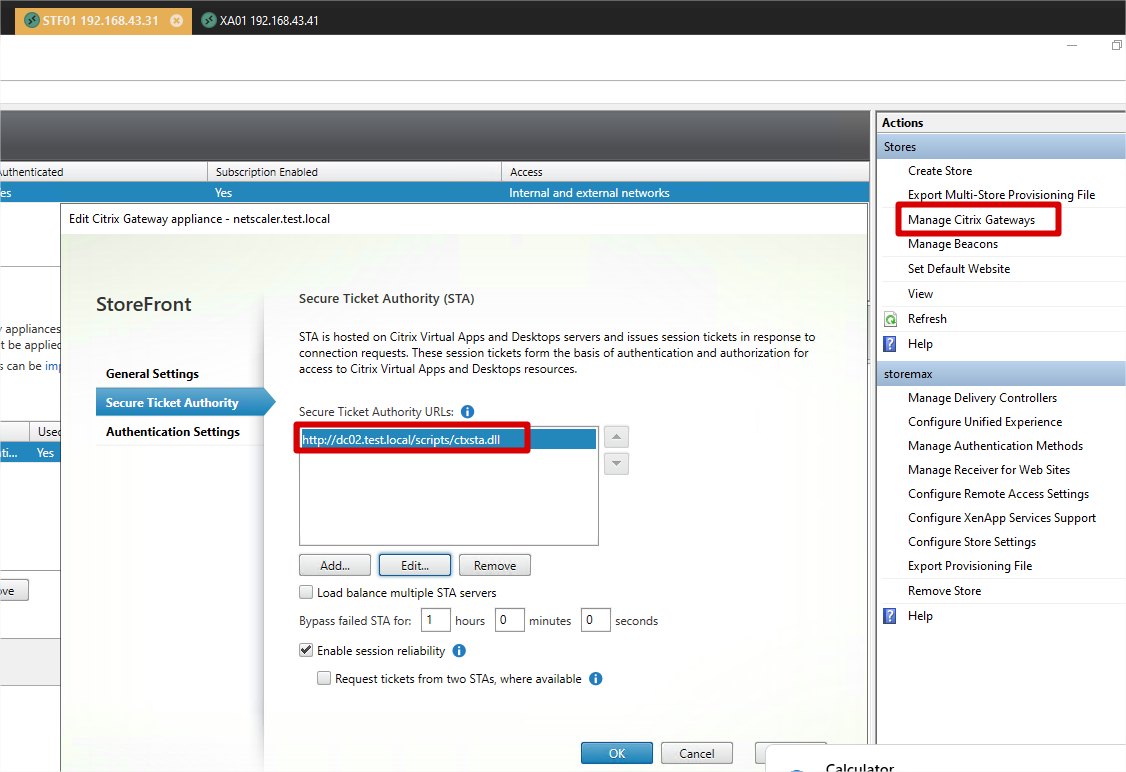Screen dimensions: 1126x772
Task: Collapse the storemax actions header
Action: click(1001, 374)
